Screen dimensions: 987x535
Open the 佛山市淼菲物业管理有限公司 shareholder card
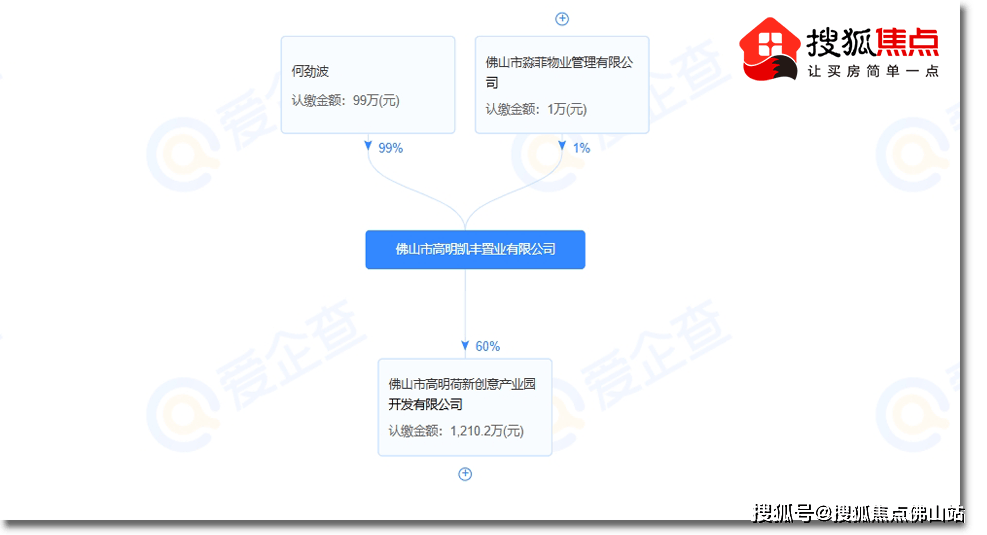coord(561,85)
